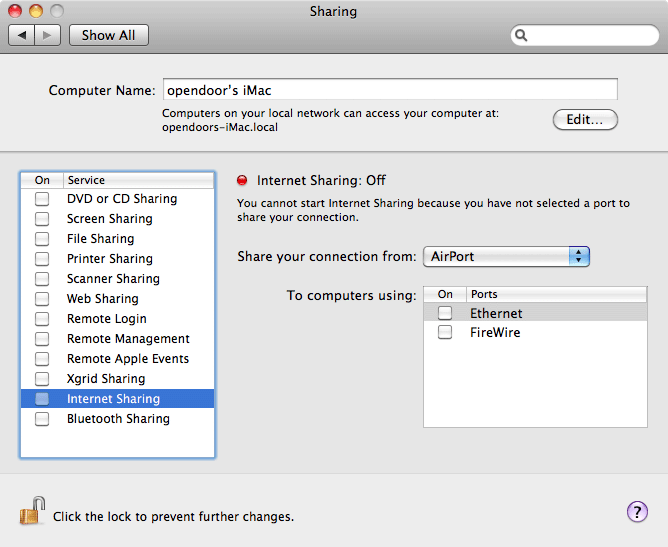This screenshot has height=547, width=668.
Task: Click the red Internet Sharing status indicator
Action: [x=242, y=181]
